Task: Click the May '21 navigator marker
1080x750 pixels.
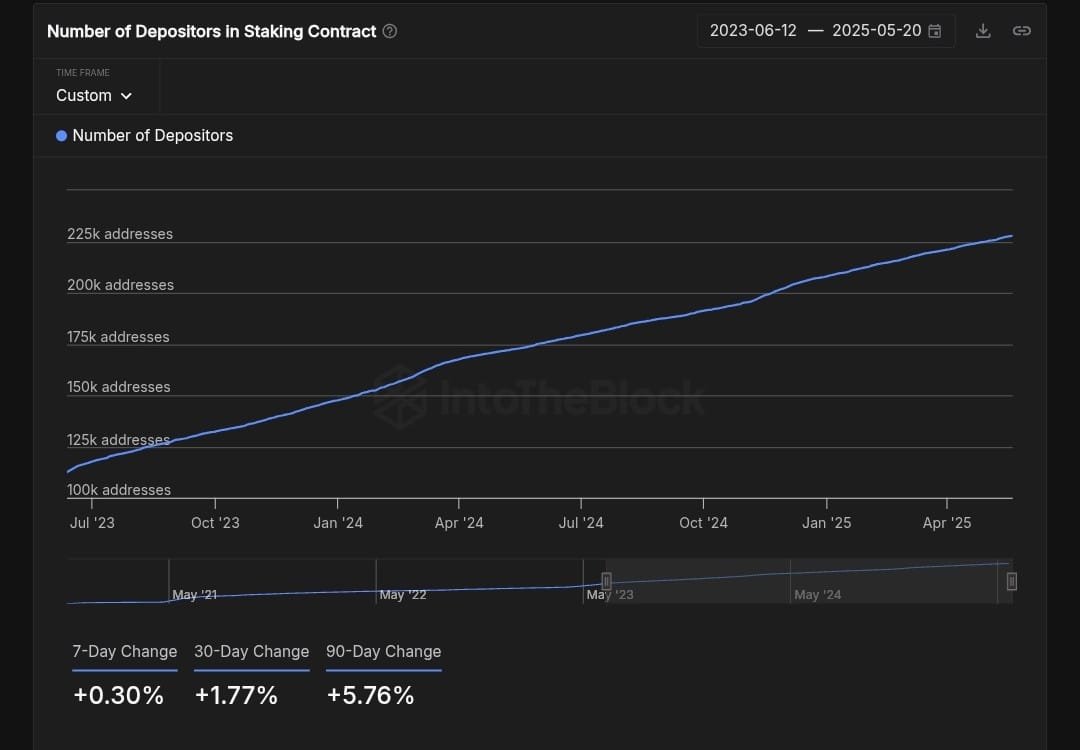Action: 194,594
